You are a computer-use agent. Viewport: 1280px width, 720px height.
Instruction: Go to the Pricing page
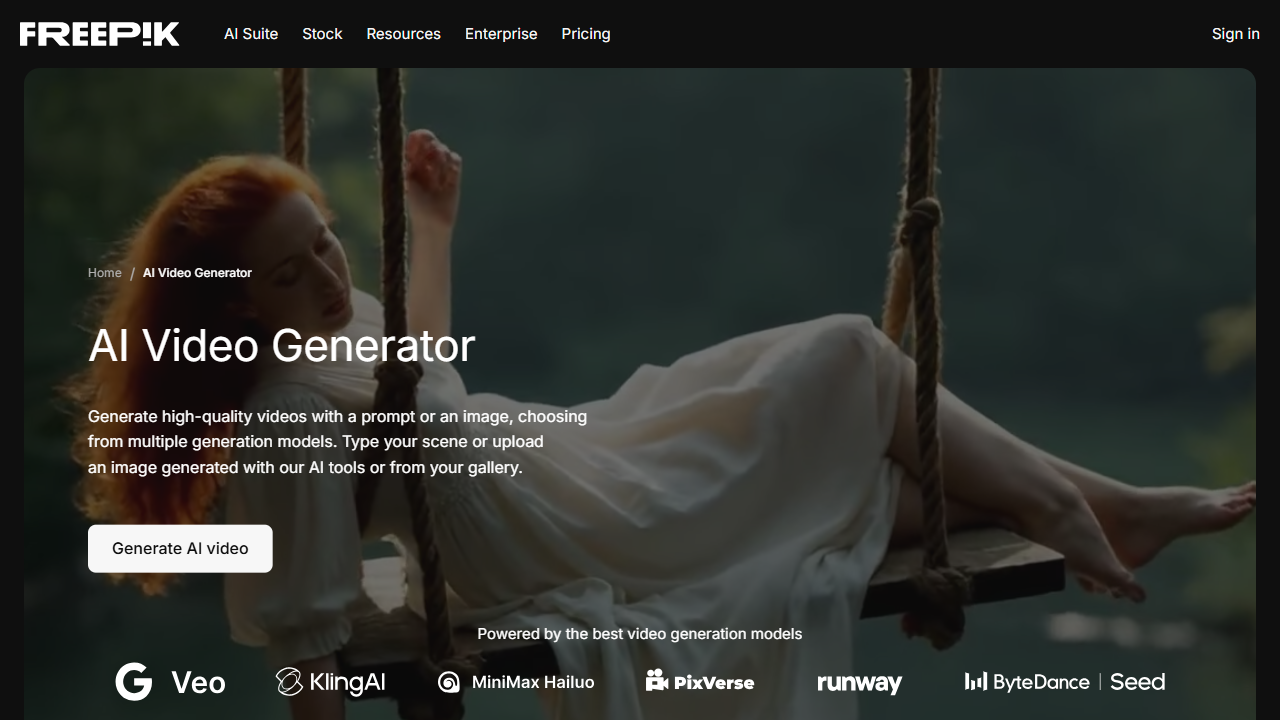[586, 34]
